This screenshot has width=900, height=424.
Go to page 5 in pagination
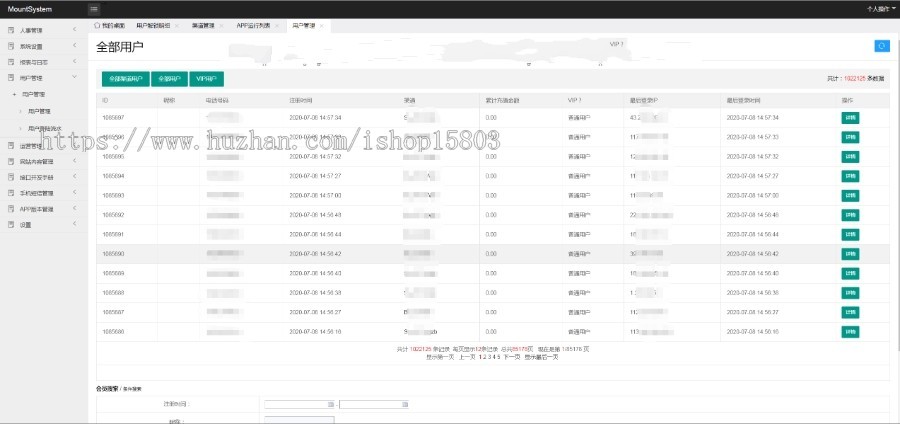click(499, 357)
